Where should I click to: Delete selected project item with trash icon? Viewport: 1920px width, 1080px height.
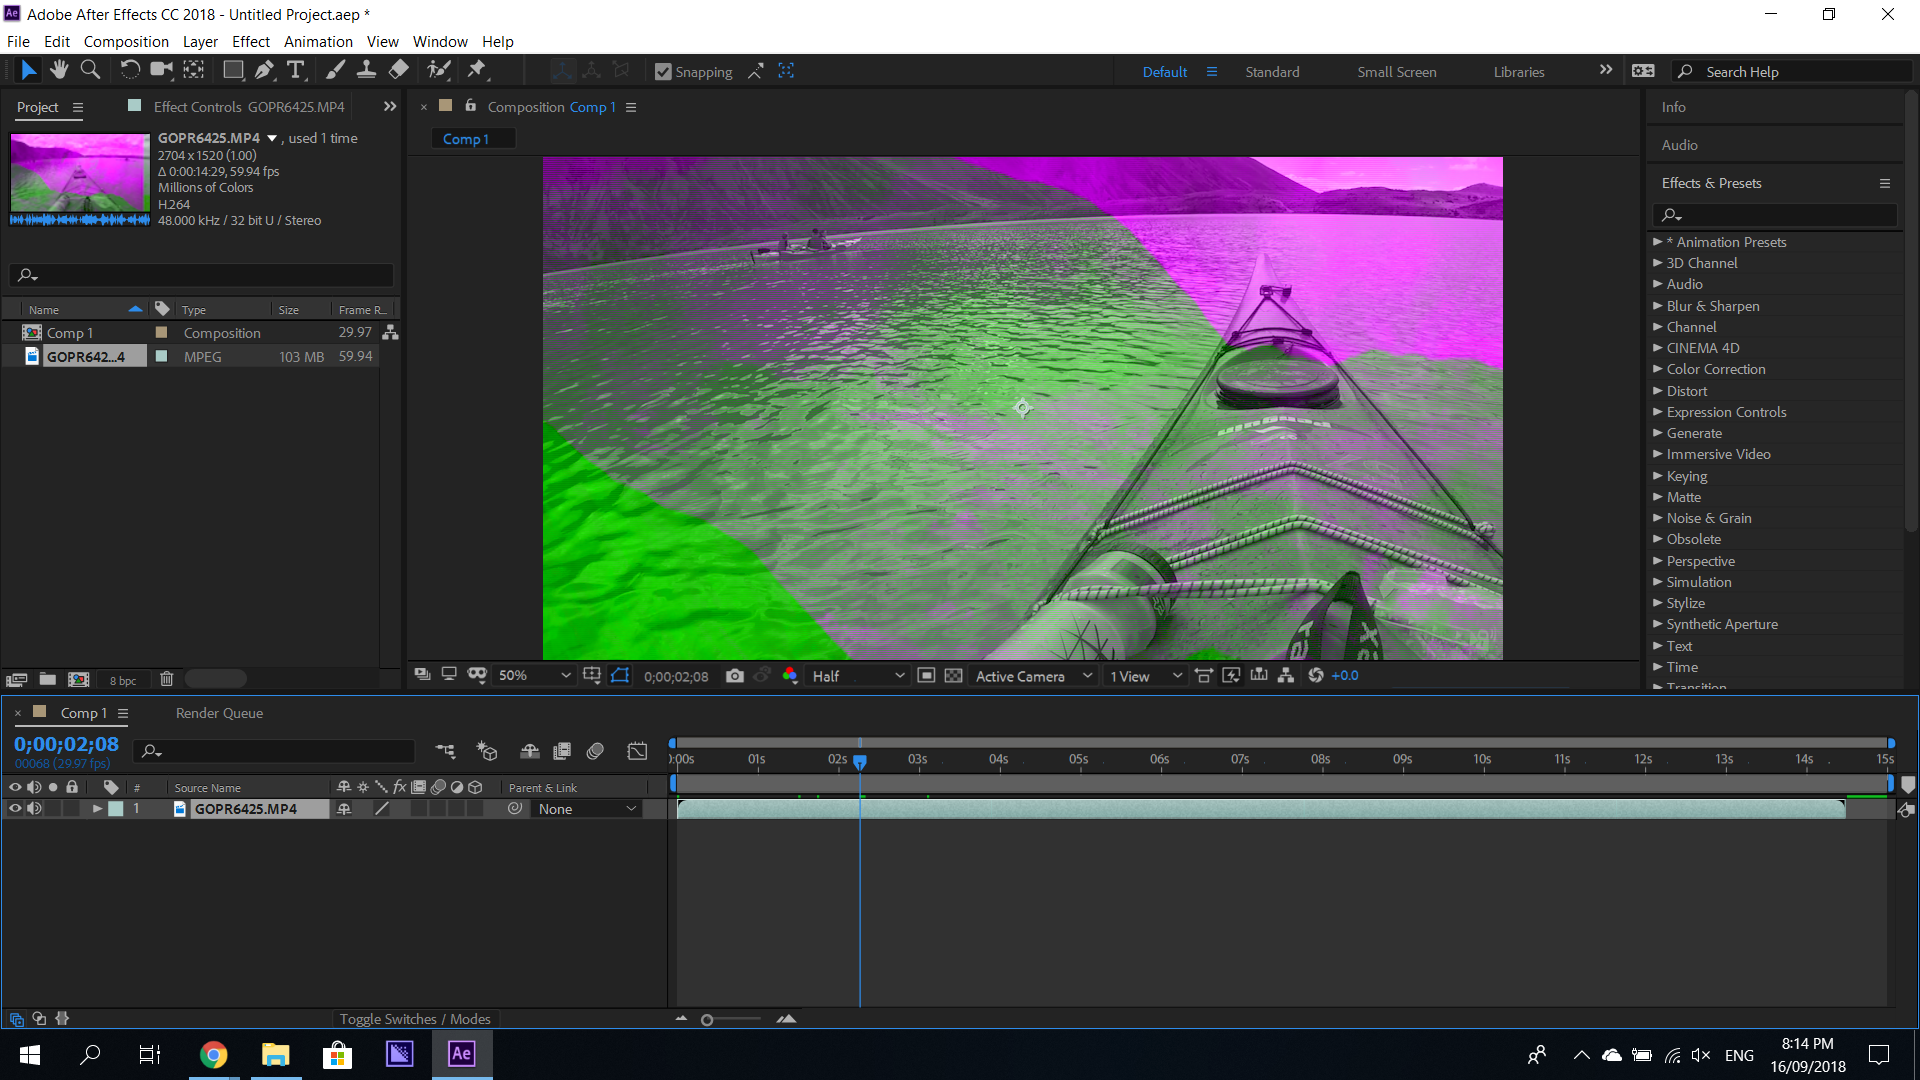click(167, 679)
